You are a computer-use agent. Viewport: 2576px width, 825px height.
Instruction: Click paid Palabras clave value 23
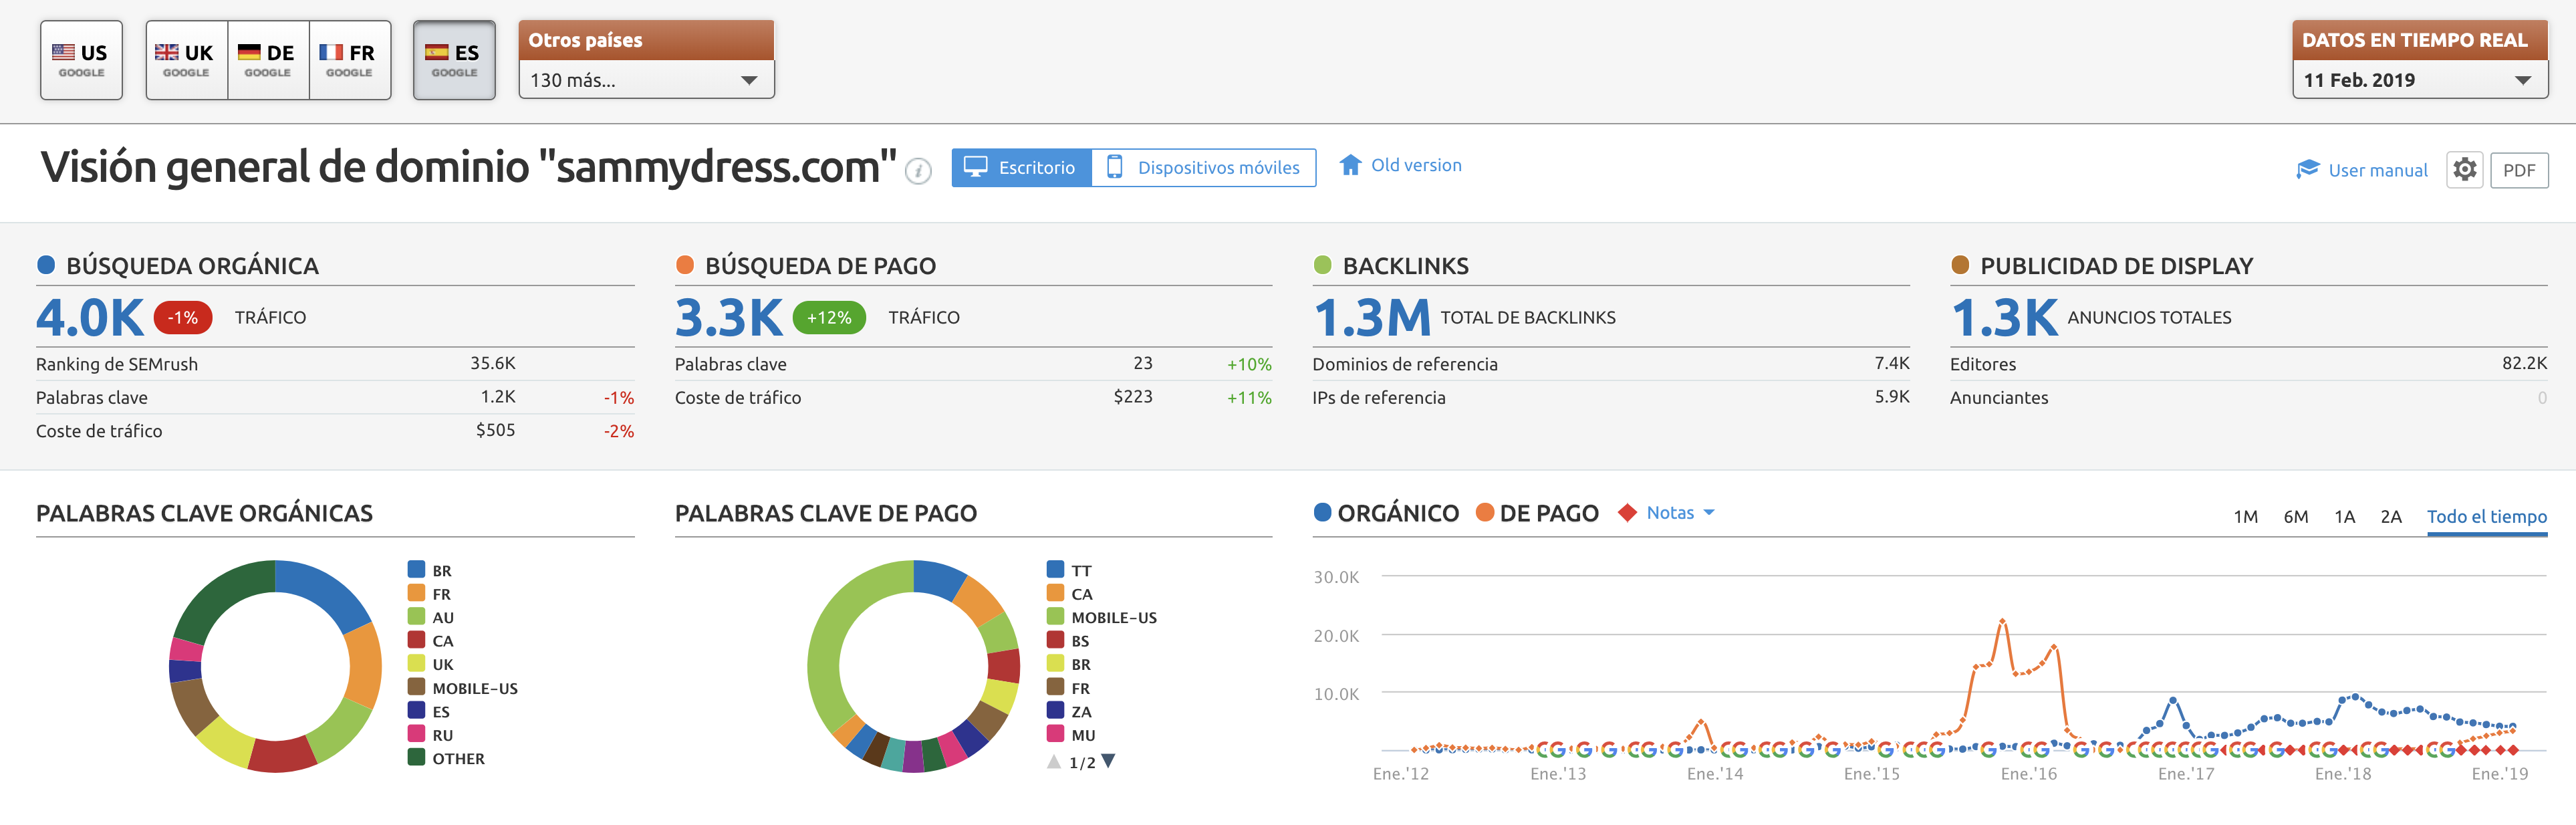pyautogui.click(x=1143, y=363)
